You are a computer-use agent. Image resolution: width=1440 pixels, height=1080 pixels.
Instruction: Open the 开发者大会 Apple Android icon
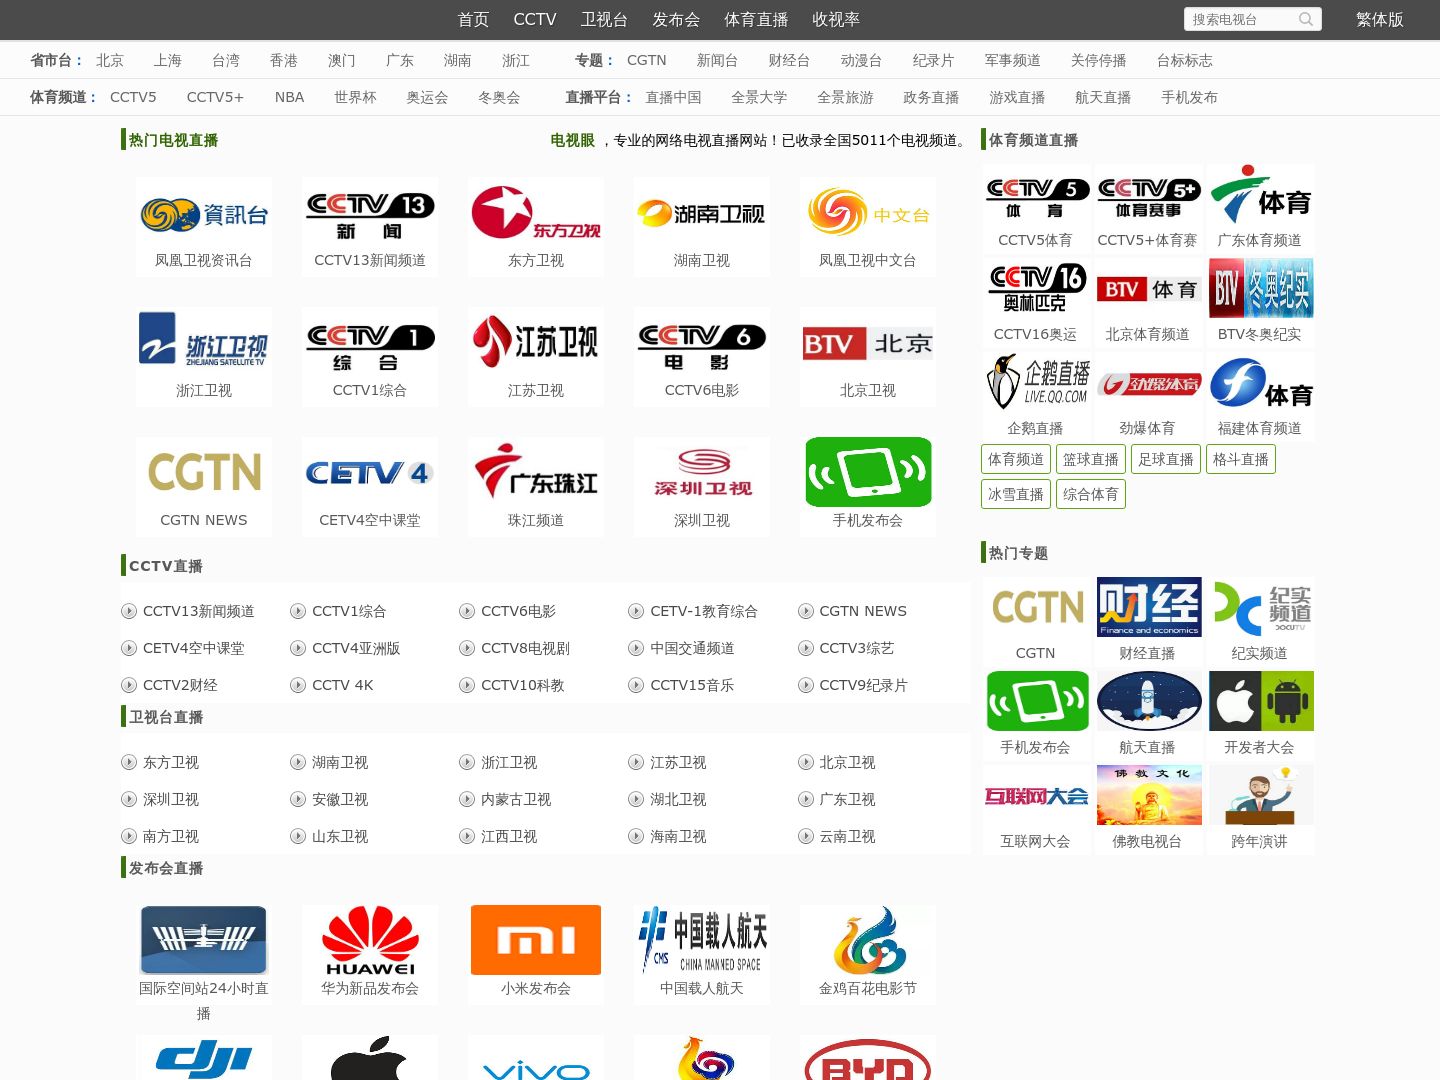(1261, 701)
